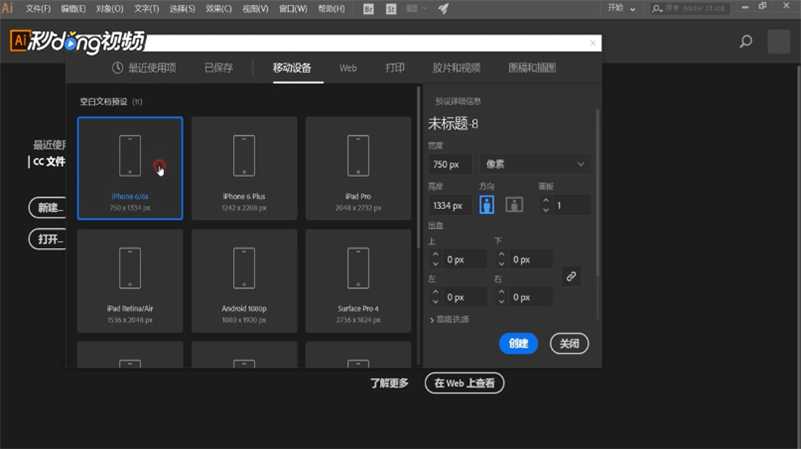The width and height of the screenshot is (801, 449).
Task: Click the Adobe Stock search field
Action: coord(690,8)
